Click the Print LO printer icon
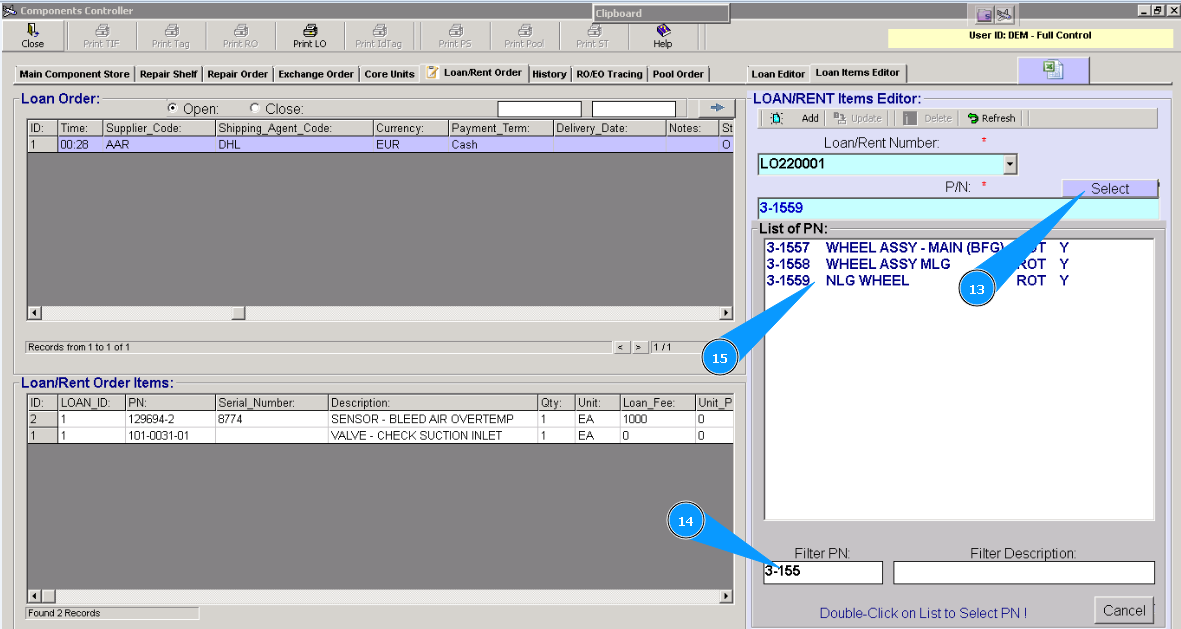Viewport: 1181px width, 629px height. tap(310, 30)
